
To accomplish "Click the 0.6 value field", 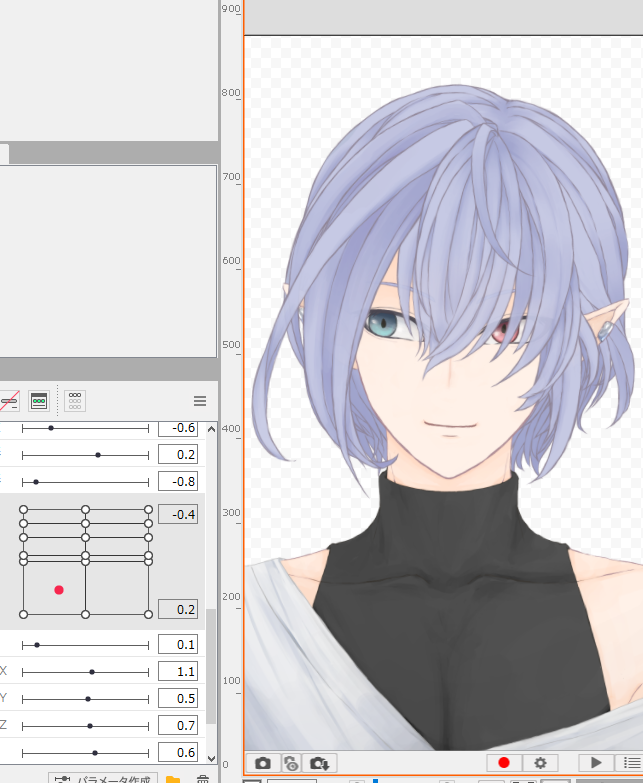I will (178, 753).
